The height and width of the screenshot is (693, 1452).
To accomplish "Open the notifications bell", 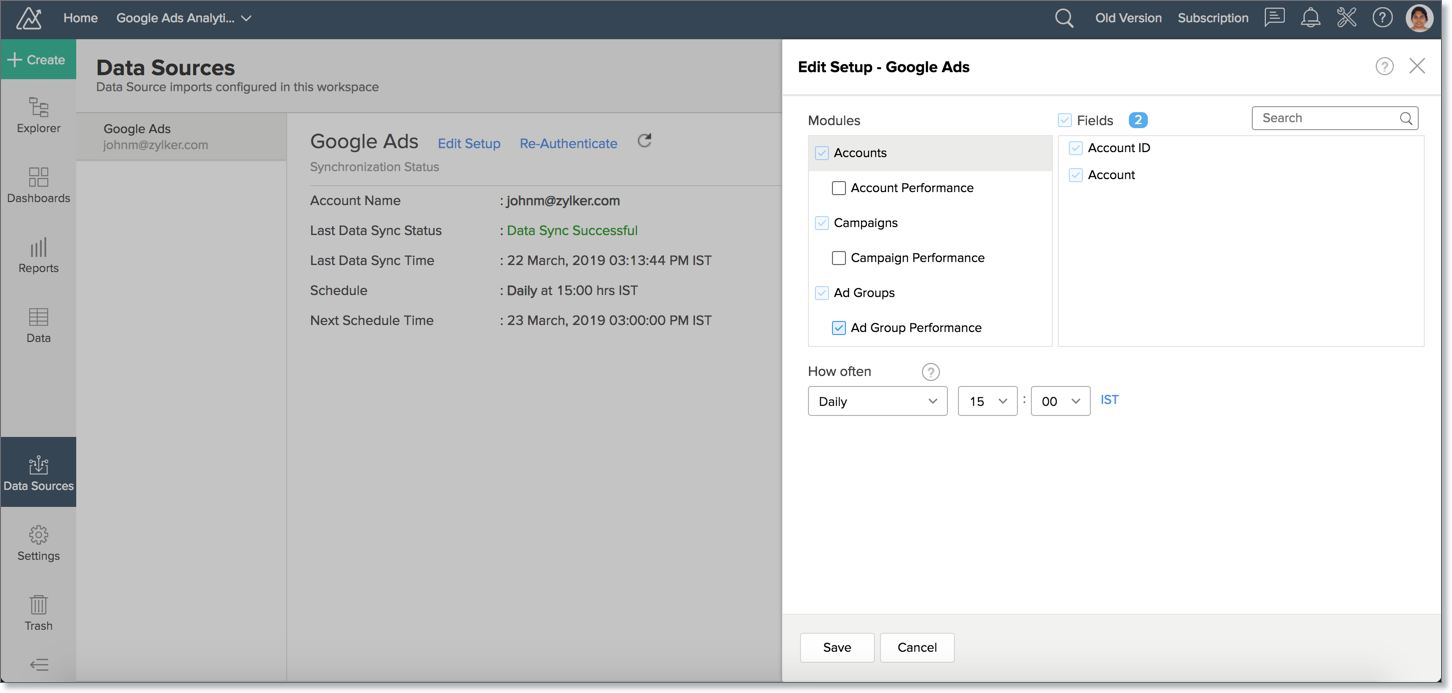I will click(1310, 18).
